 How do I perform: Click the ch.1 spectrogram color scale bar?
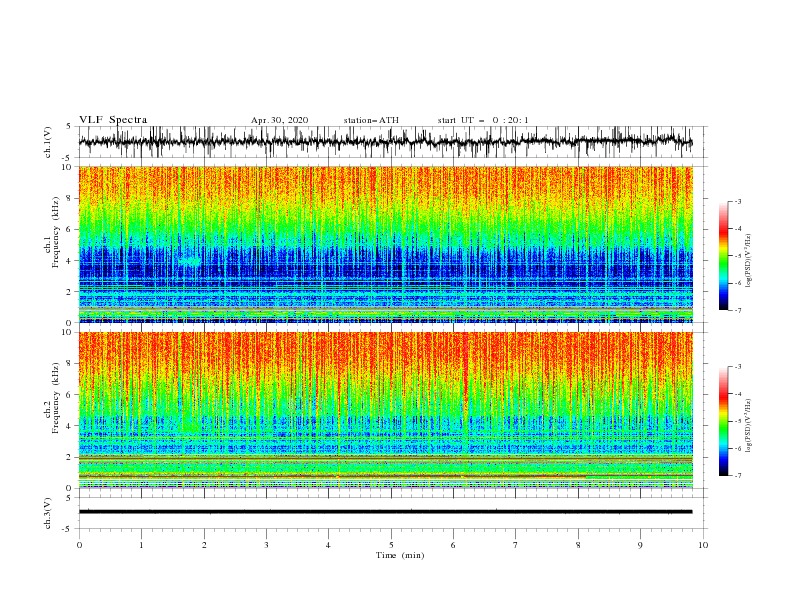click(x=723, y=256)
